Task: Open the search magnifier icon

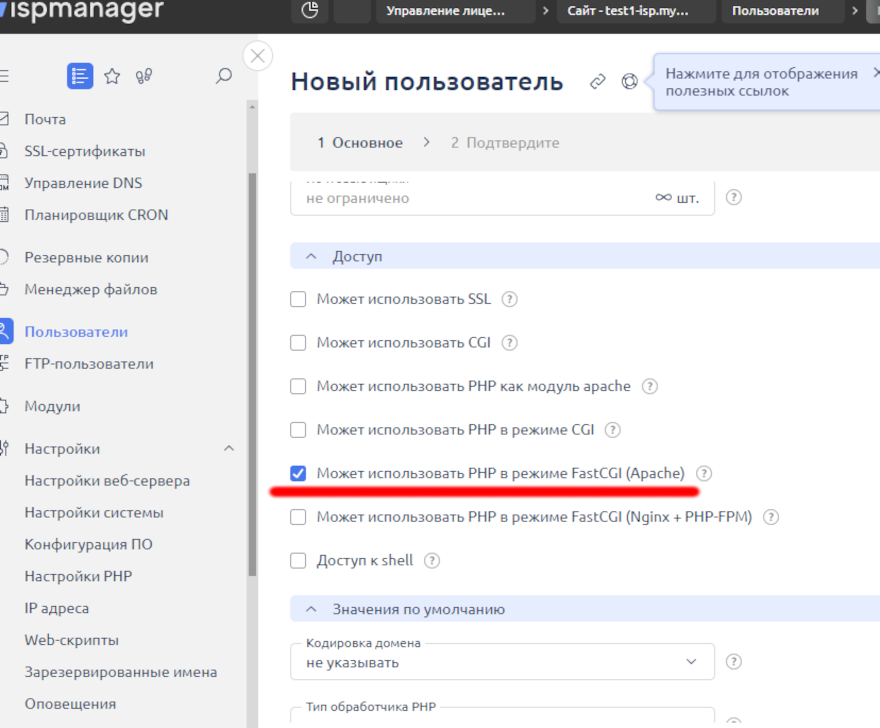Action: click(223, 75)
